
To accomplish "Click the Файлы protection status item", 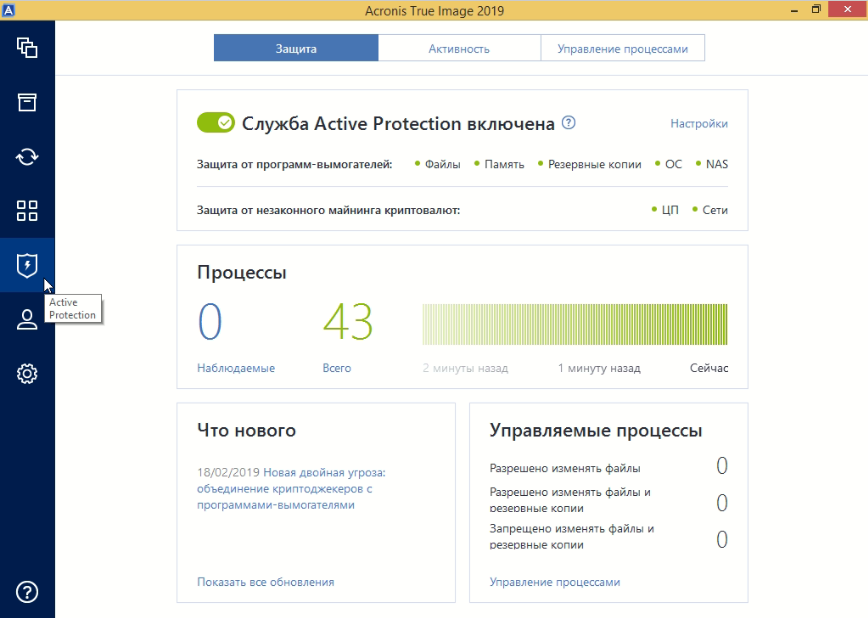I will [437, 164].
